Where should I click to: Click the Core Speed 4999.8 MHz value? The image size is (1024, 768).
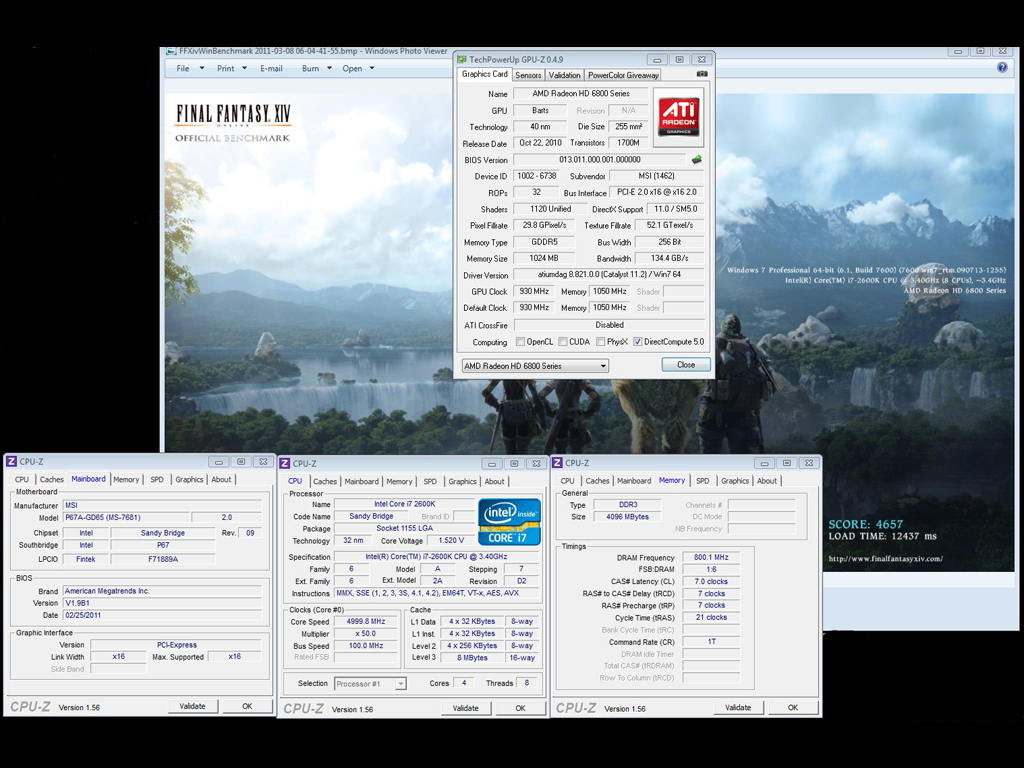[366, 622]
